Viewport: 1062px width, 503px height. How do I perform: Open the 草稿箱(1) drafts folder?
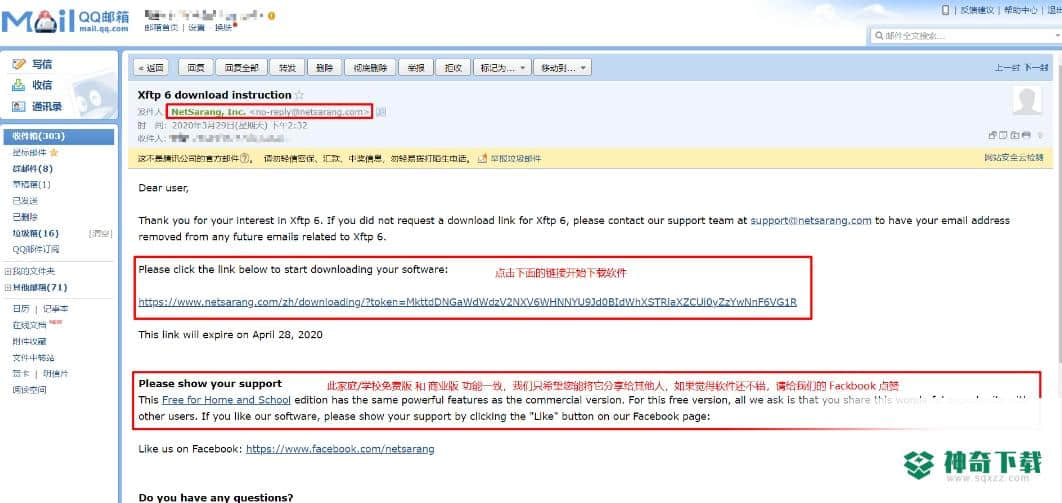click(x=31, y=184)
